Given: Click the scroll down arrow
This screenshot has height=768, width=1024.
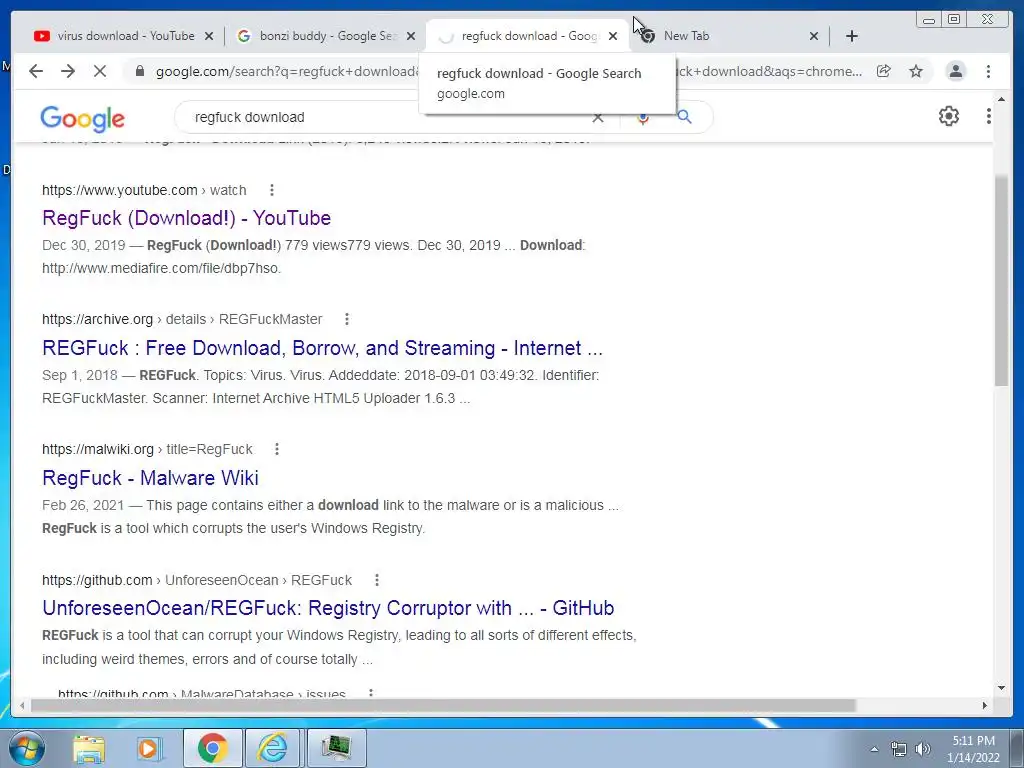Looking at the screenshot, I should [x=1001, y=688].
